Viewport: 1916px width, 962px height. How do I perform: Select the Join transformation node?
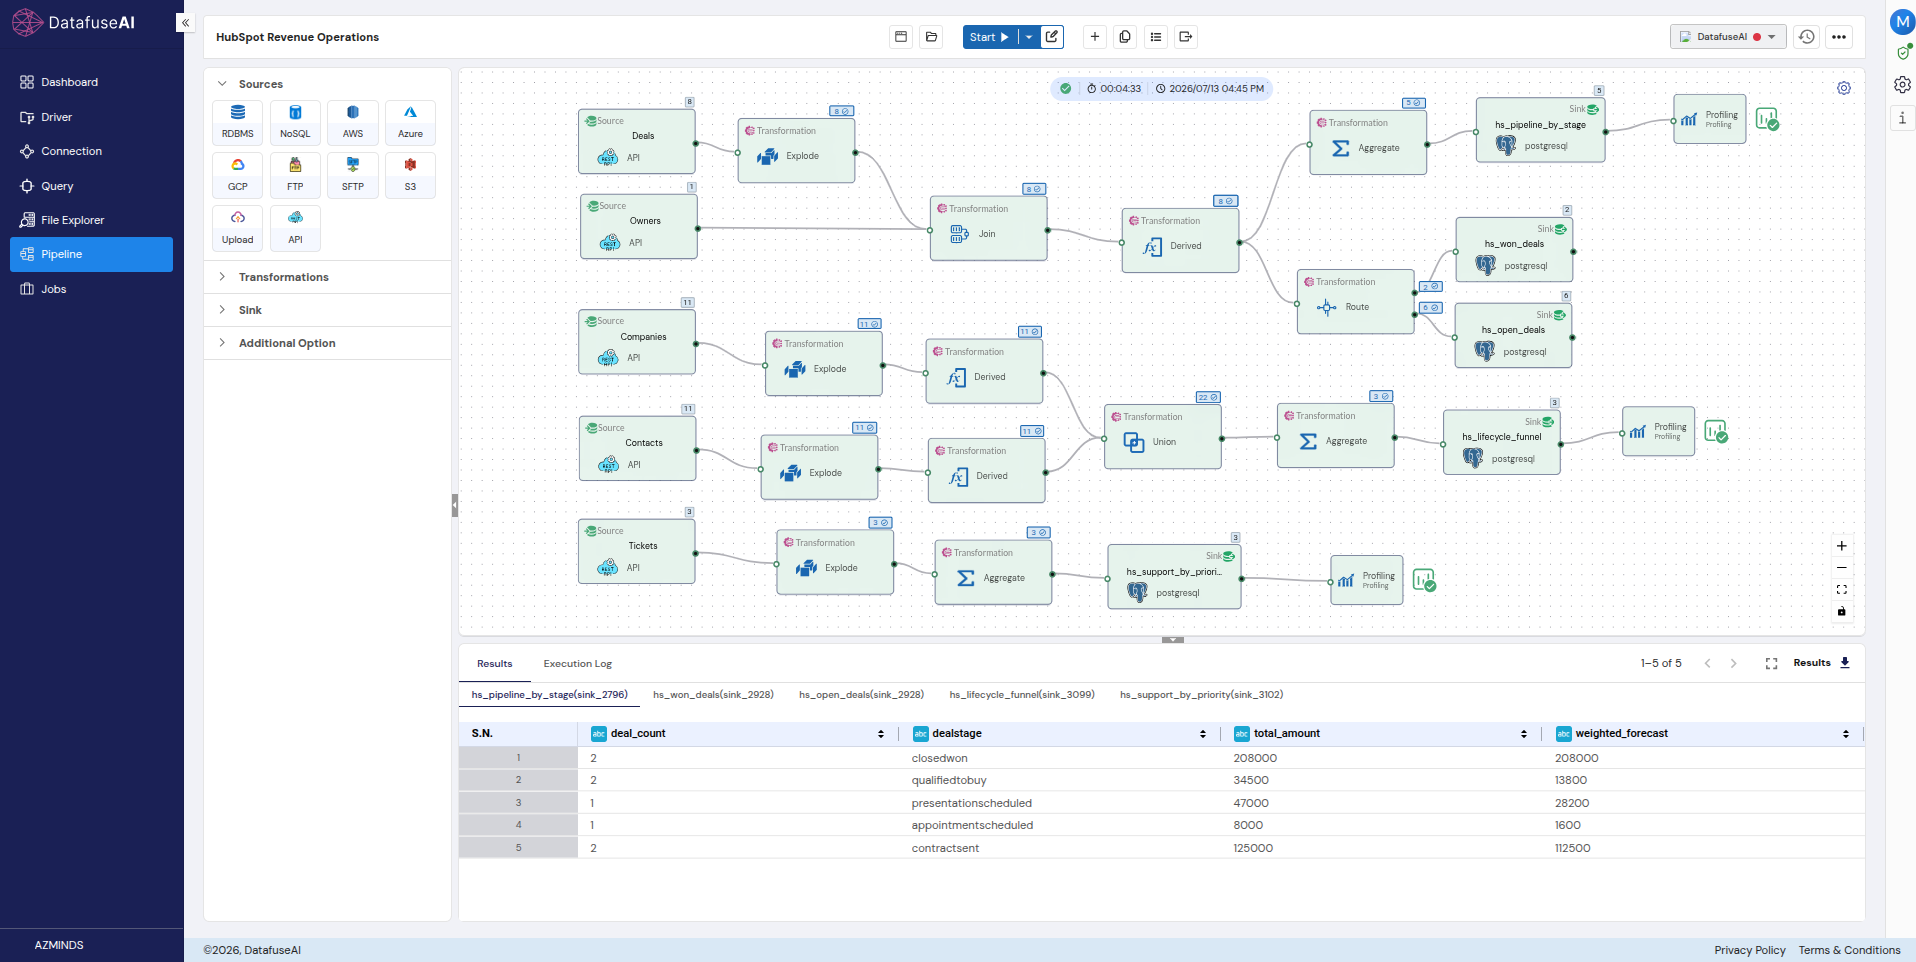[x=989, y=229]
